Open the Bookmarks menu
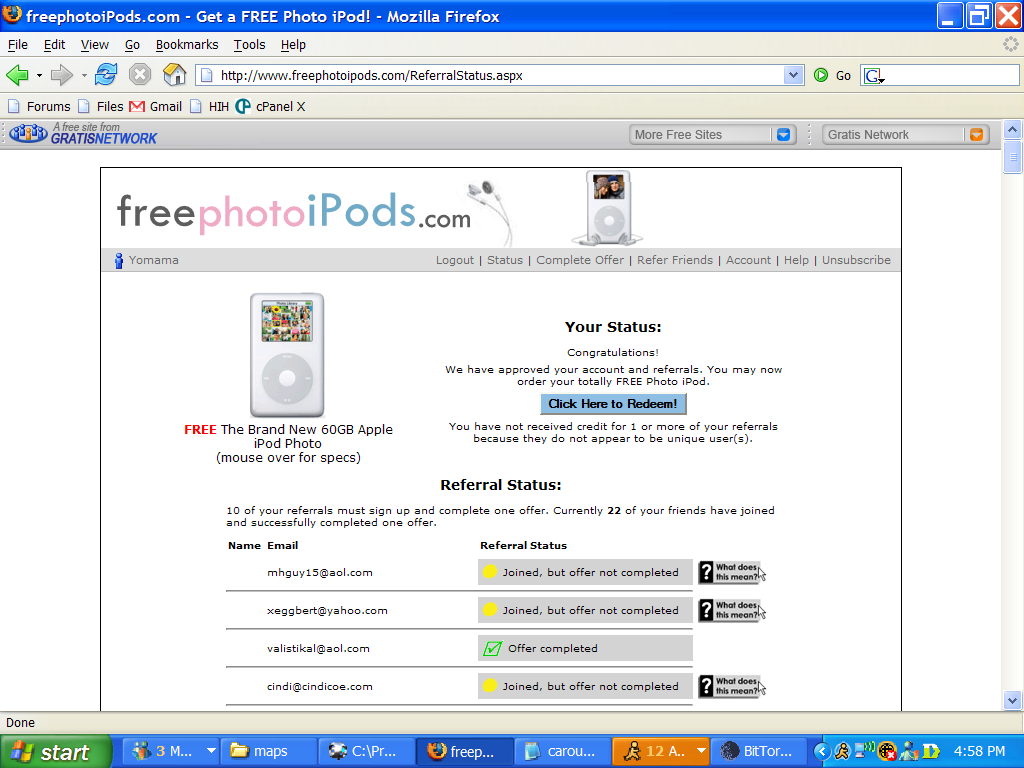The width and height of the screenshot is (1024, 768). [187, 44]
